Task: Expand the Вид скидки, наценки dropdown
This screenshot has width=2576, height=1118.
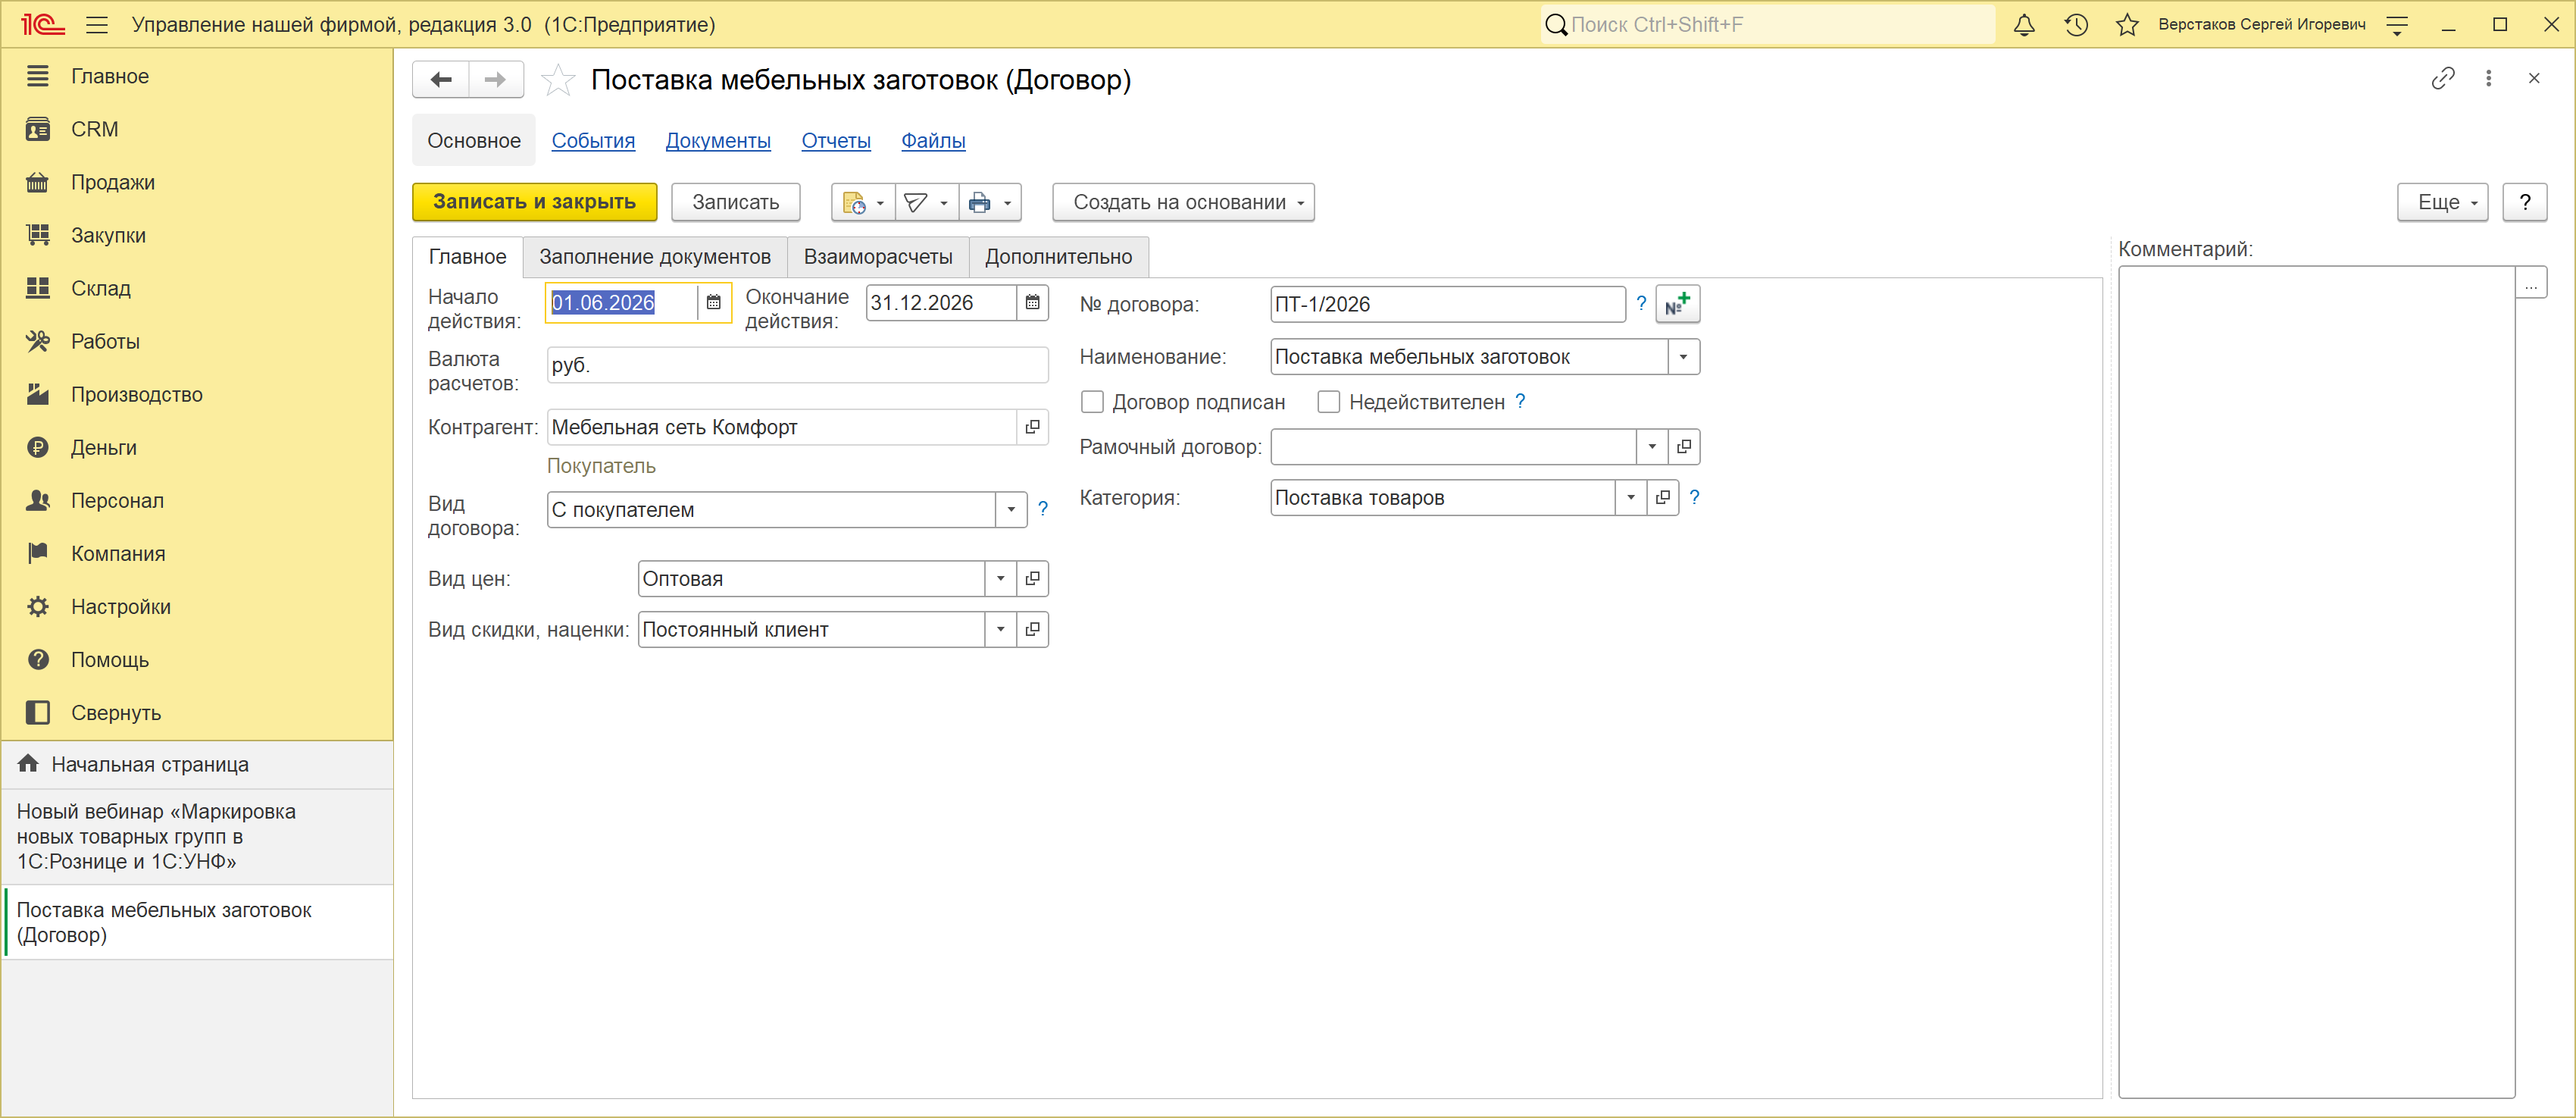Action: tap(1001, 630)
